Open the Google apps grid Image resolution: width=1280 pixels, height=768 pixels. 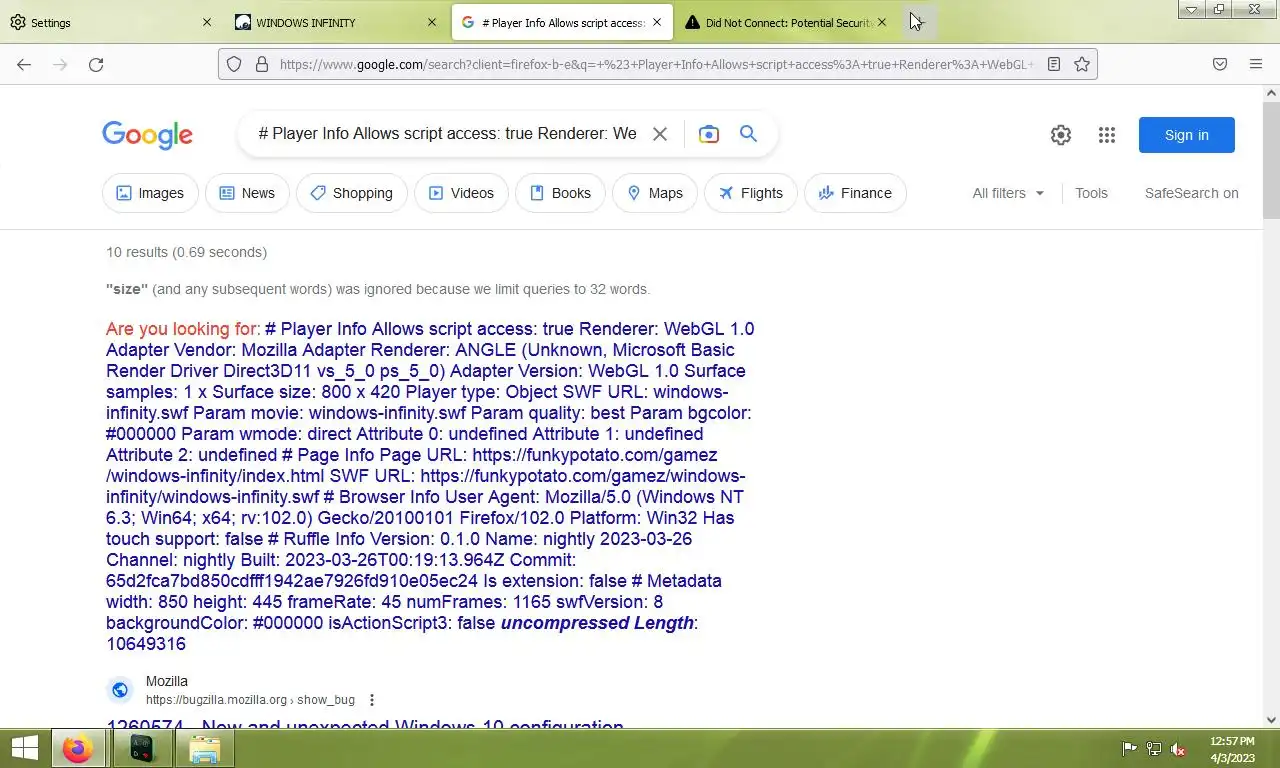1107,135
